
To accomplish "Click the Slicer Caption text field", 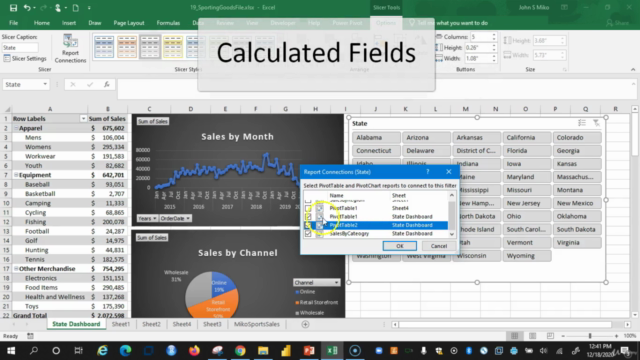I will point(20,48).
